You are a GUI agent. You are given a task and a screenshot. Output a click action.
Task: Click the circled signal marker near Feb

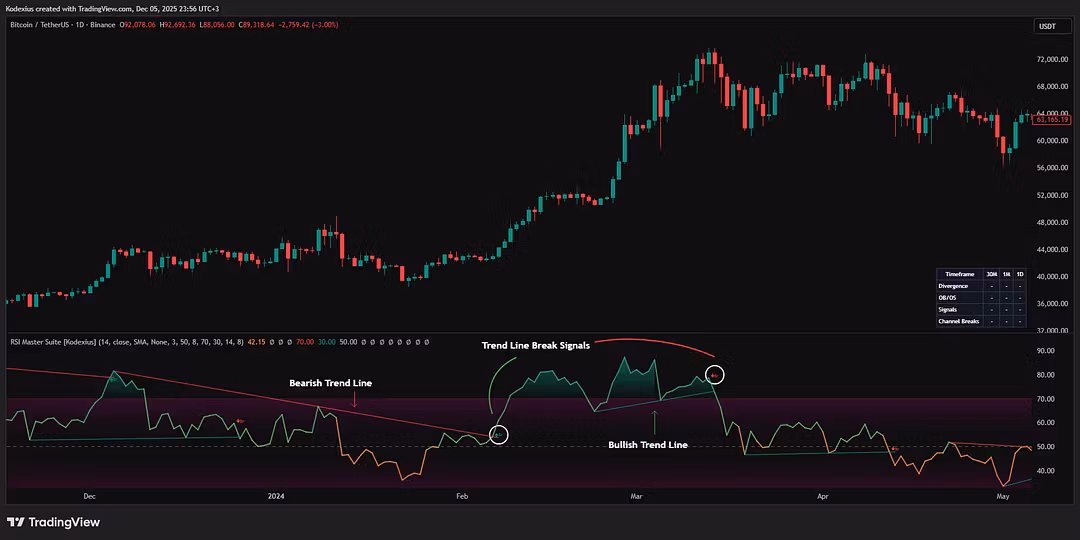(499, 435)
